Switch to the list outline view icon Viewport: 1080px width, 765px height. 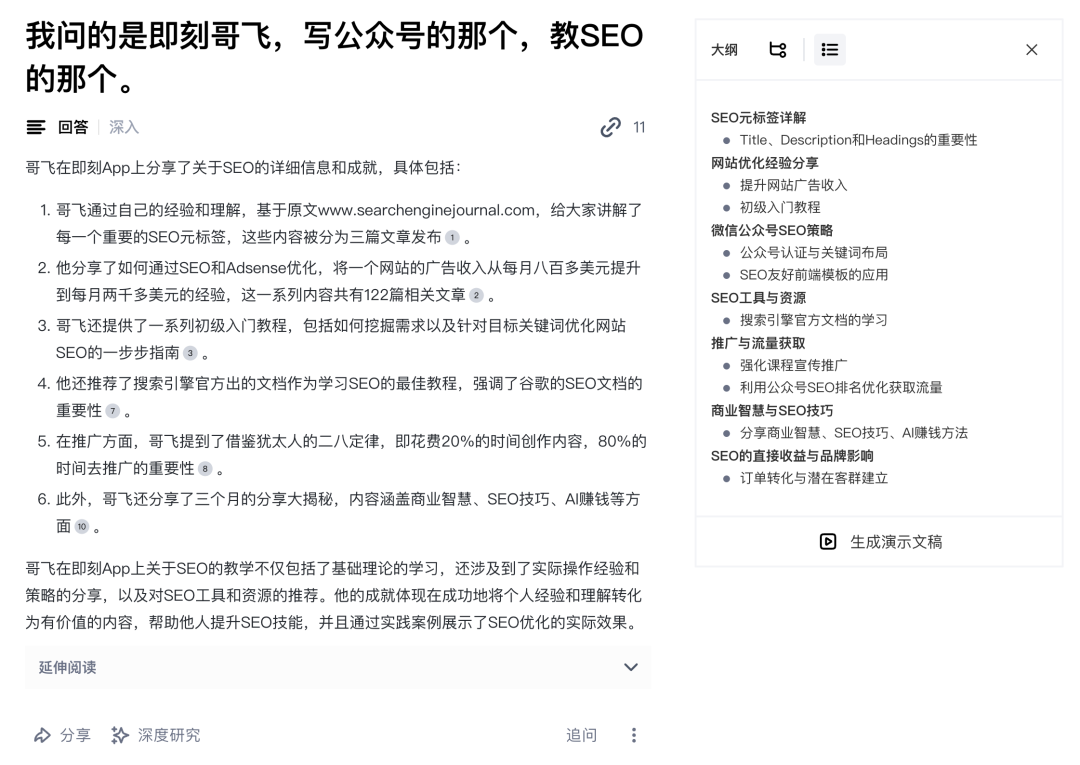coord(830,50)
